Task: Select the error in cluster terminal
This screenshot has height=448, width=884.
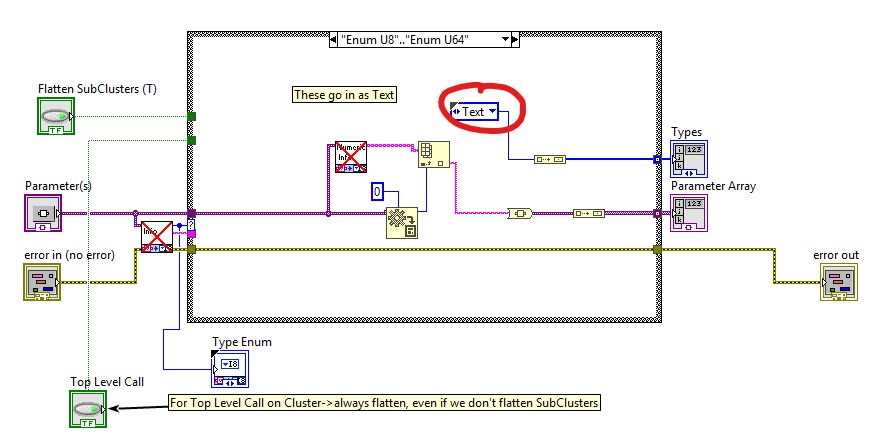Action: tap(42, 281)
